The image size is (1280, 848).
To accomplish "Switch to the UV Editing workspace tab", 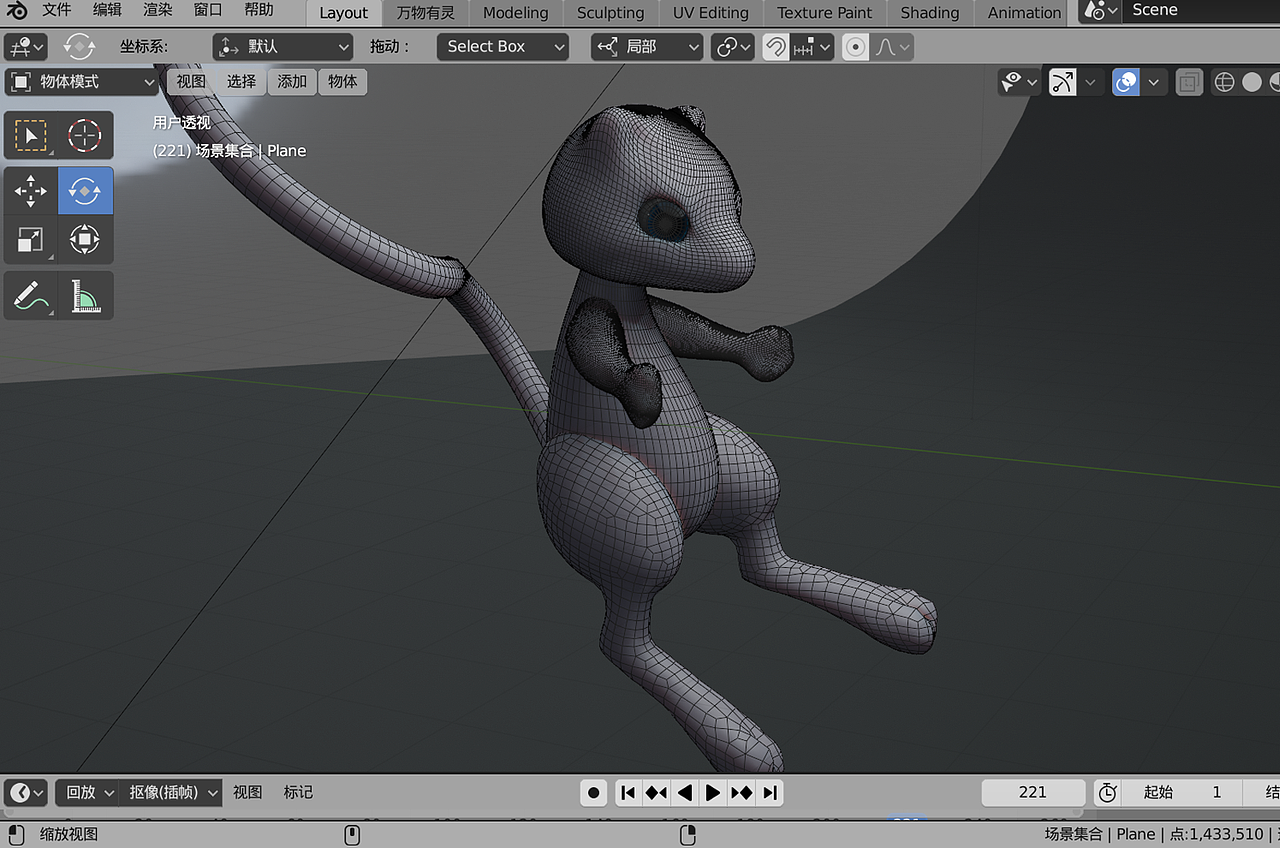I will (711, 13).
